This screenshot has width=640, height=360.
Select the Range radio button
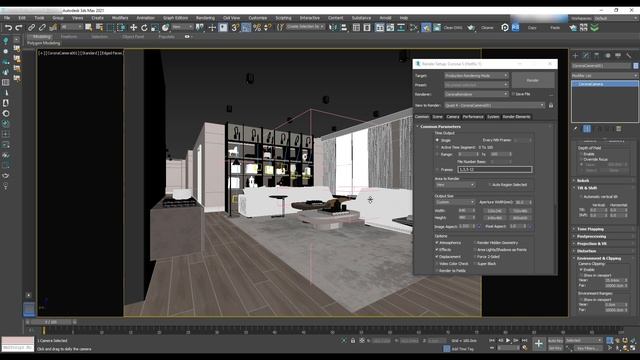click(437, 154)
